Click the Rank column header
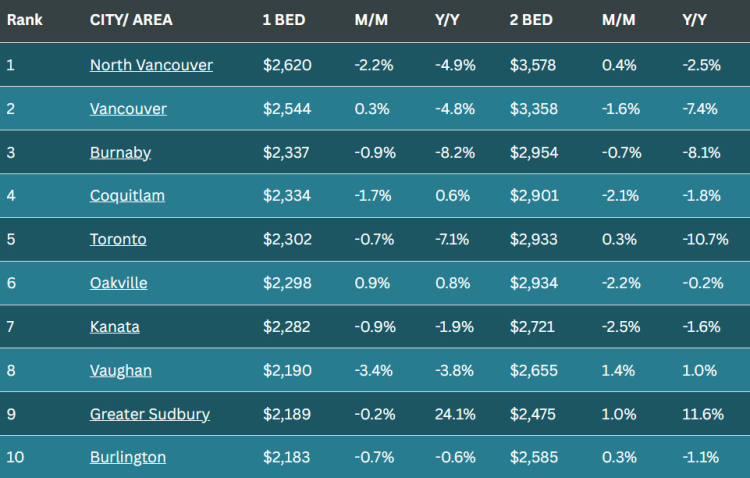 (24, 20)
